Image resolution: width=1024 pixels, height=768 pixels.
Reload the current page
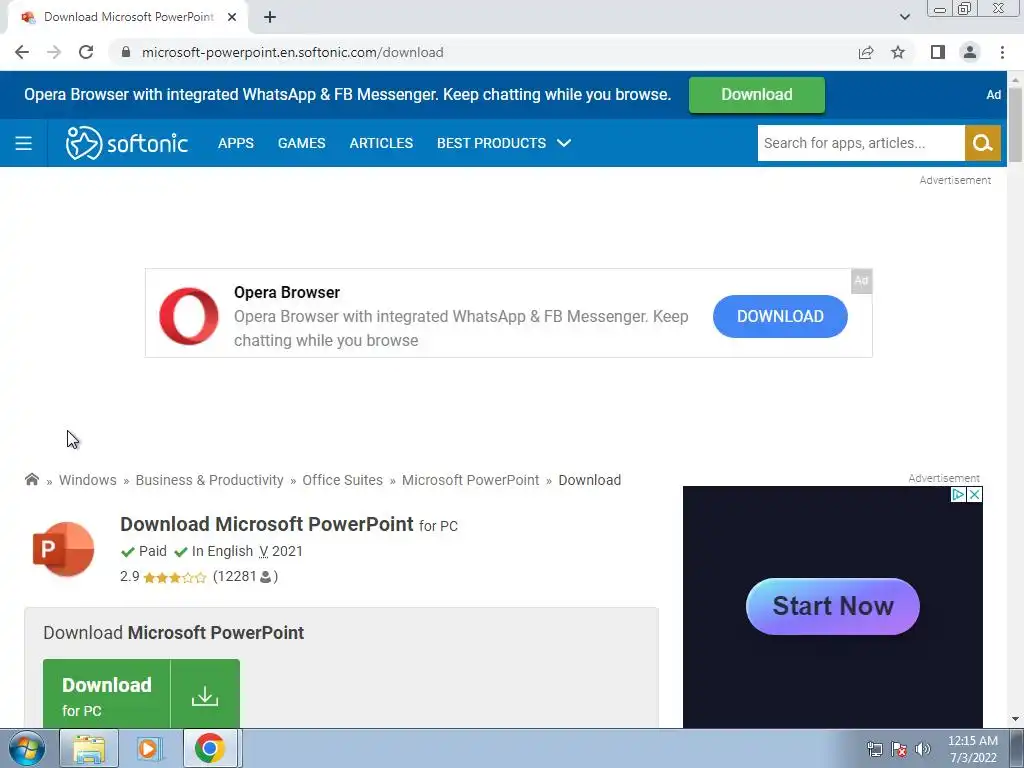(x=86, y=52)
